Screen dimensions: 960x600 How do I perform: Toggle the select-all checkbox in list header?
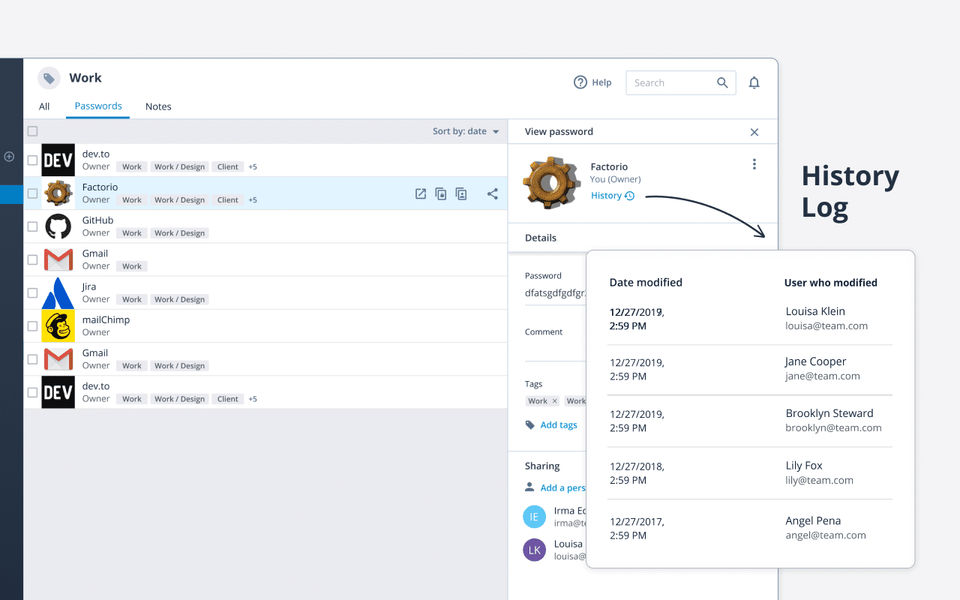click(x=32, y=131)
